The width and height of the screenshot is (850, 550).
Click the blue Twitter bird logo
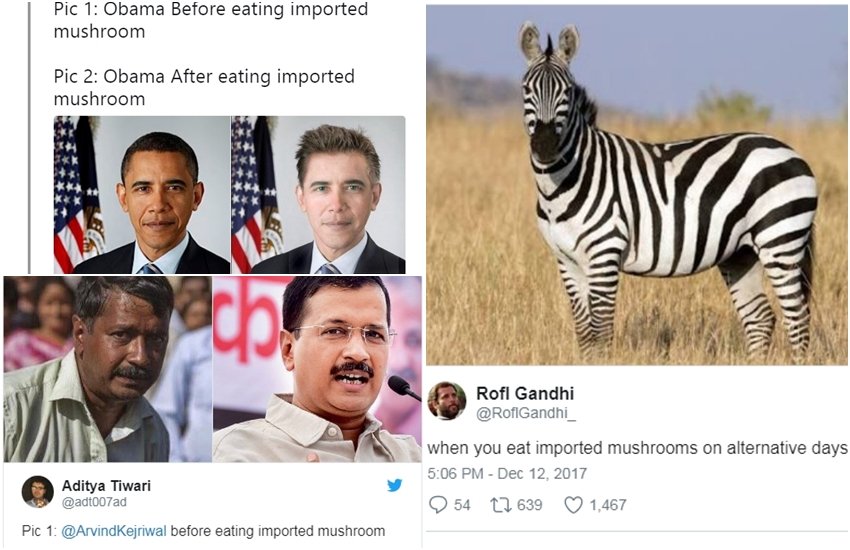395,485
